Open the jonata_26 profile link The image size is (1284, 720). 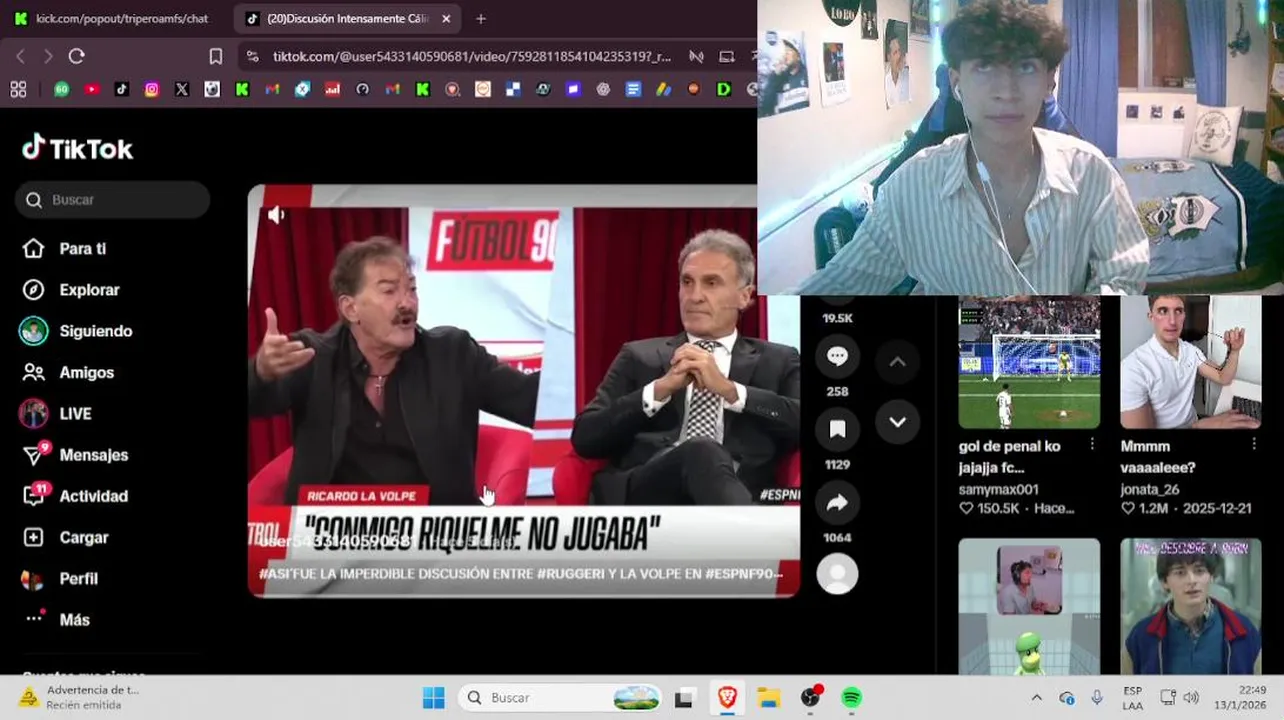1150,490
